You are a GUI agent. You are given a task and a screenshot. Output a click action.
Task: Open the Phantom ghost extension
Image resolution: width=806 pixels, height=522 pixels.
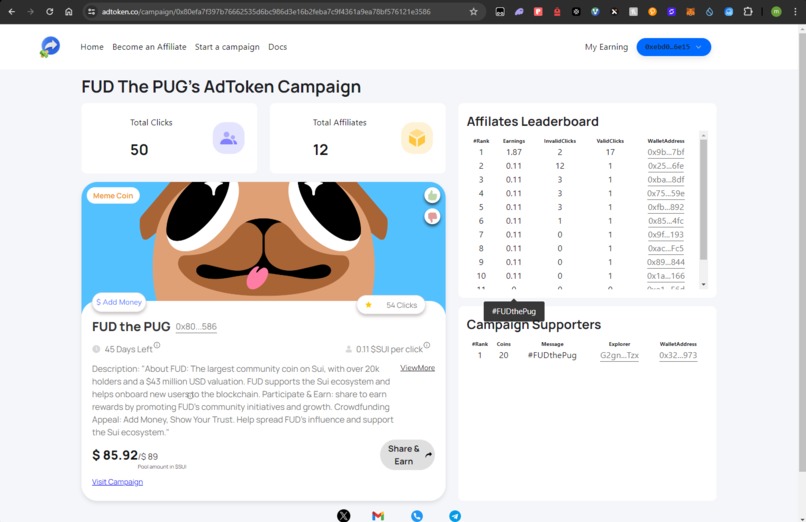(519, 11)
